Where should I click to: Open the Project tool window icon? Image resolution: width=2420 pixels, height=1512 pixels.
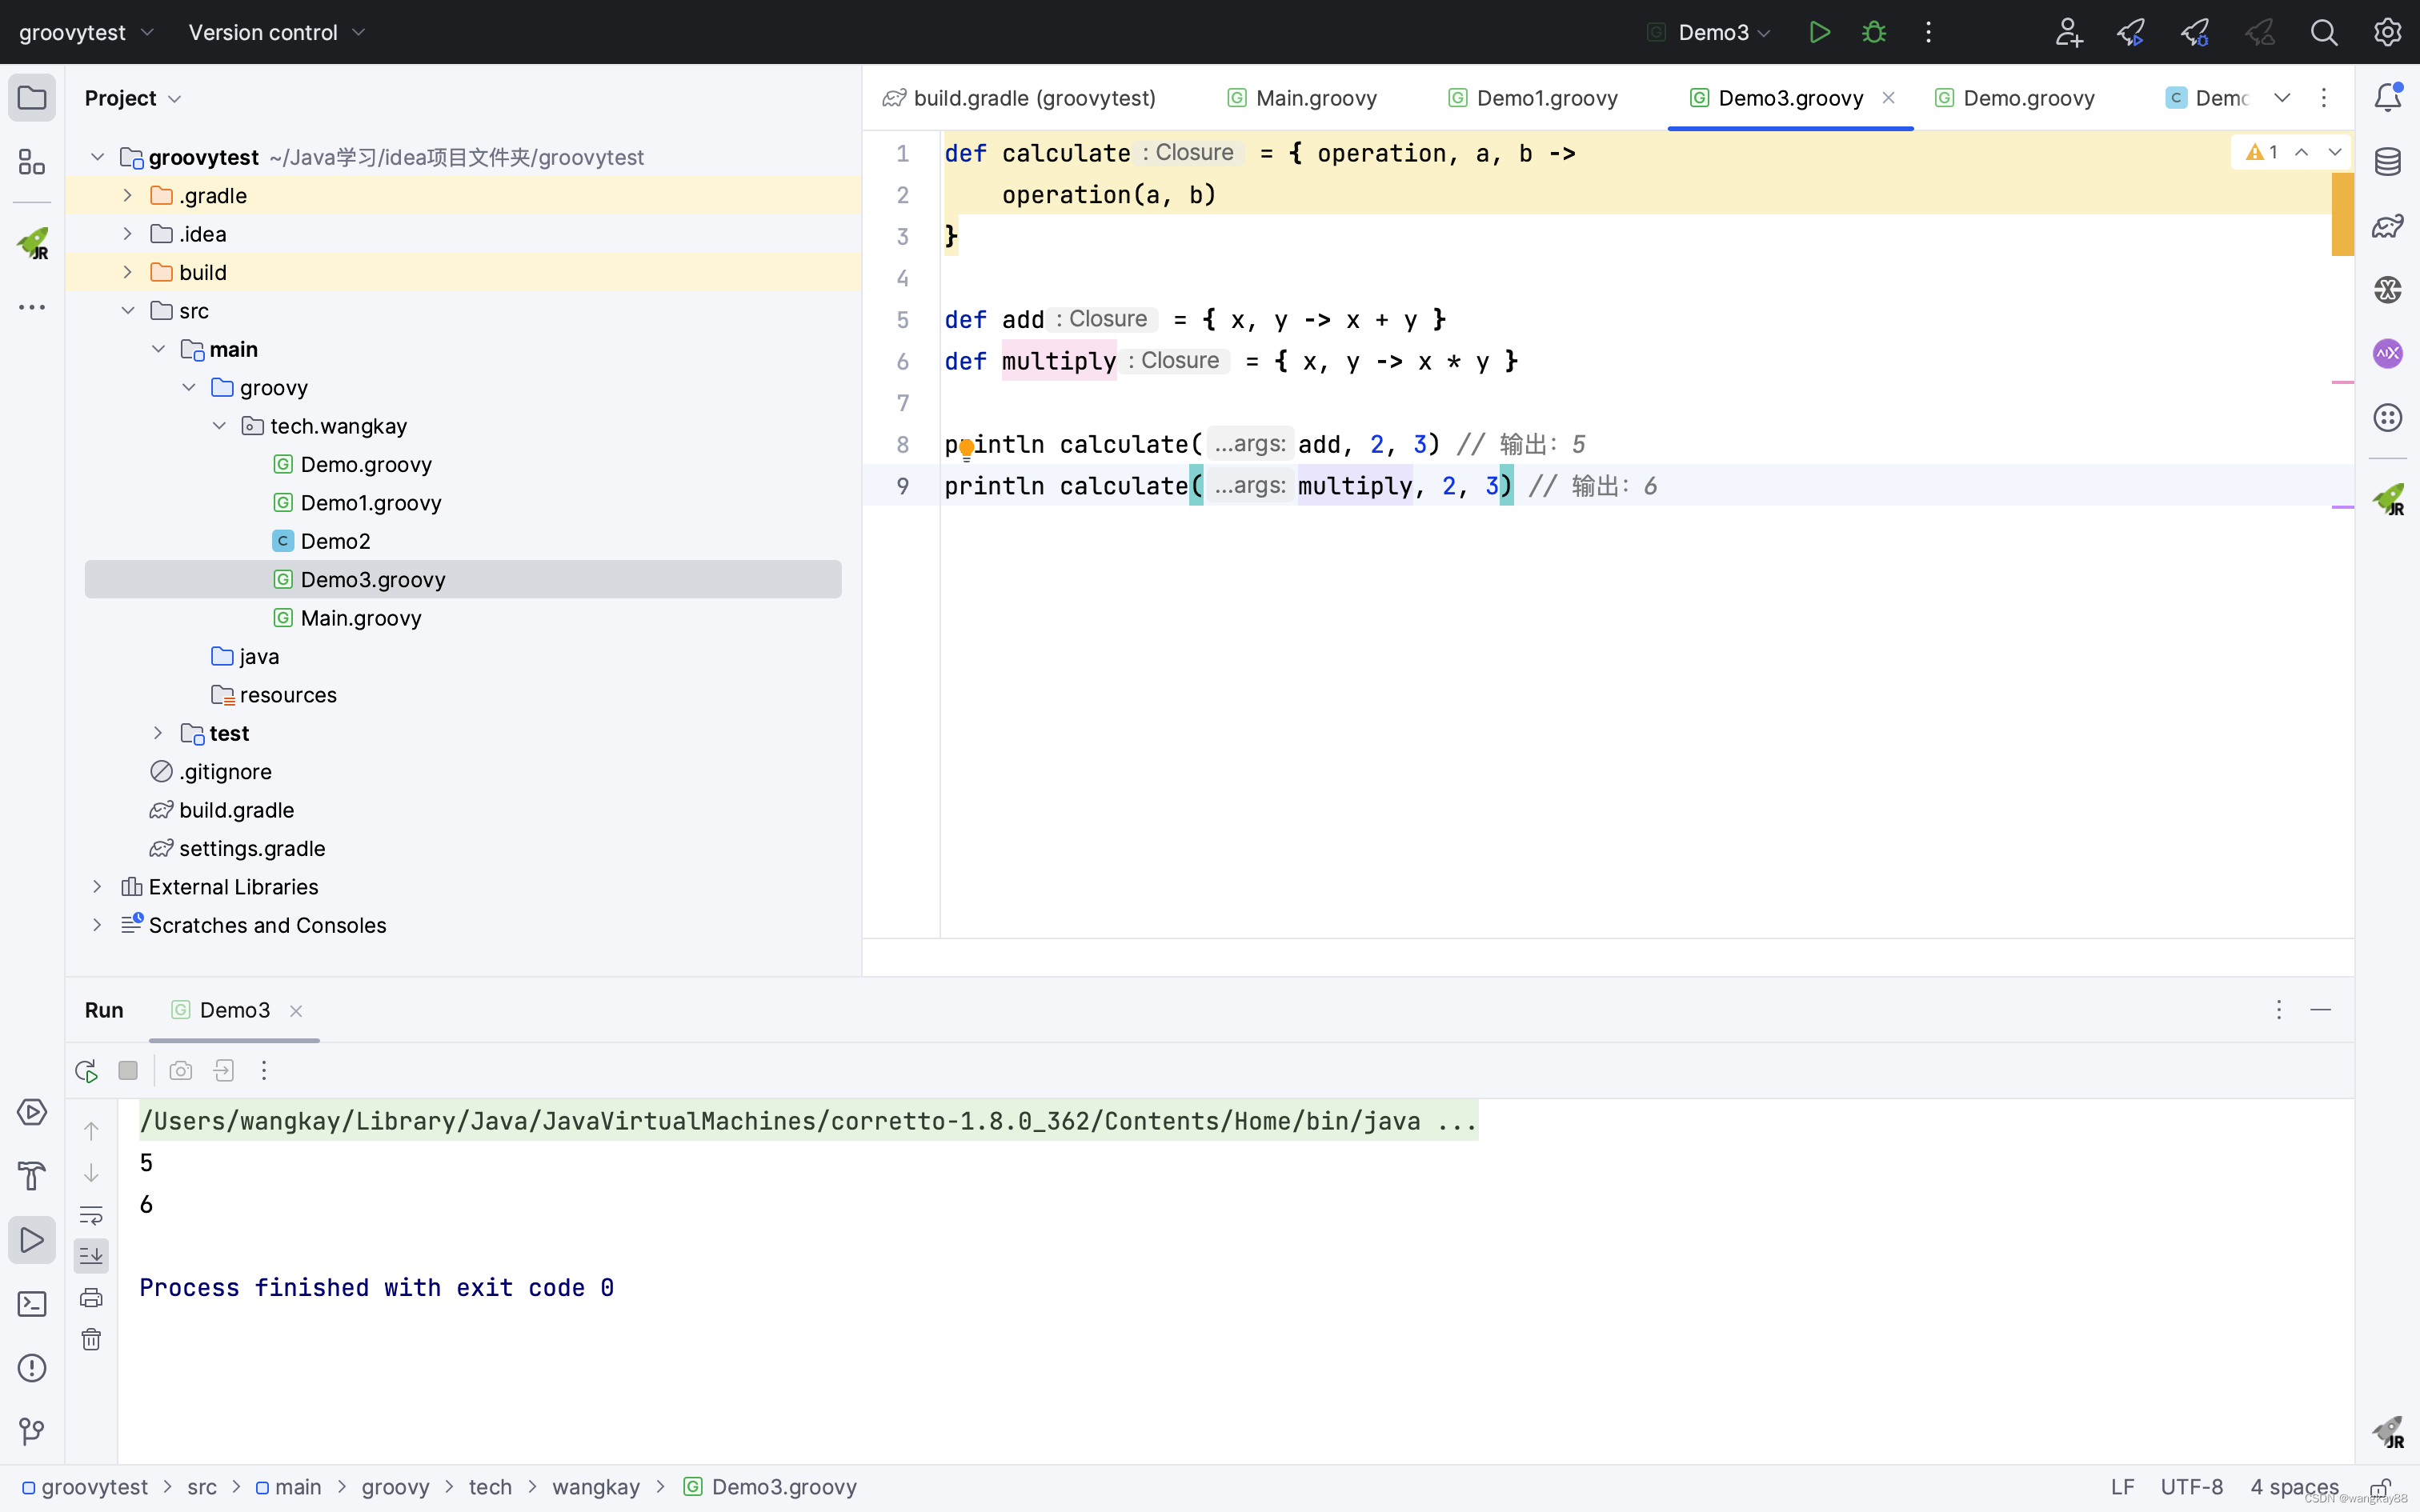coord(32,98)
